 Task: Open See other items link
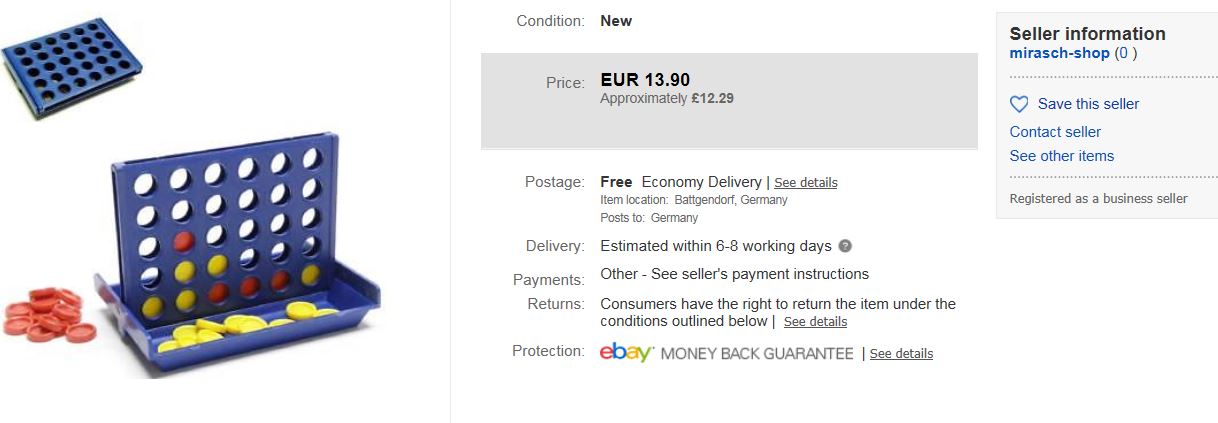[x=1062, y=156]
